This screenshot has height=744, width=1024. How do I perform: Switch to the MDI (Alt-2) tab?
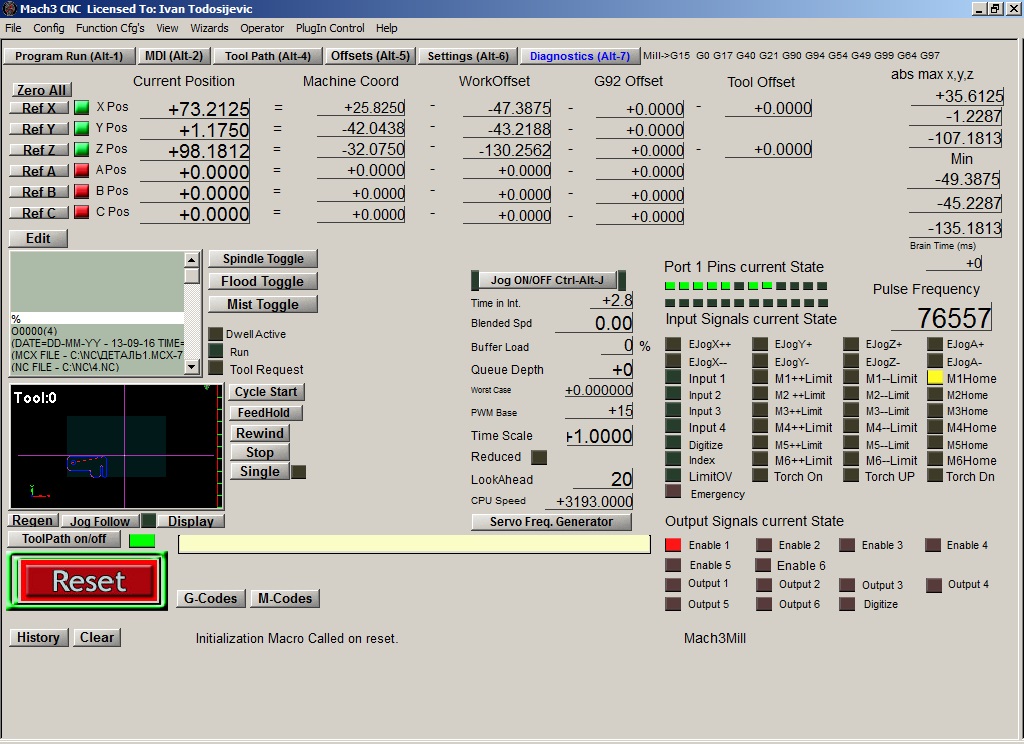(x=174, y=56)
